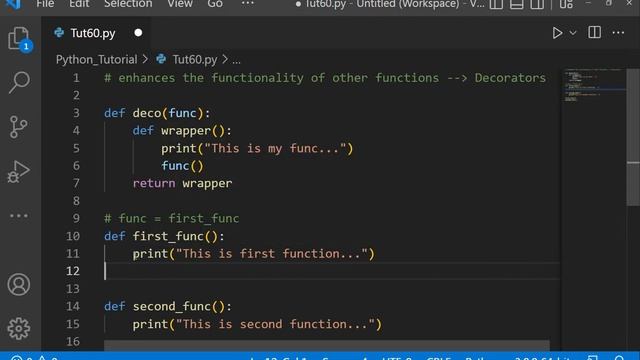This screenshot has height=360, width=640.
Task: Click the comment '# func = first_func'
Action: 171,218
